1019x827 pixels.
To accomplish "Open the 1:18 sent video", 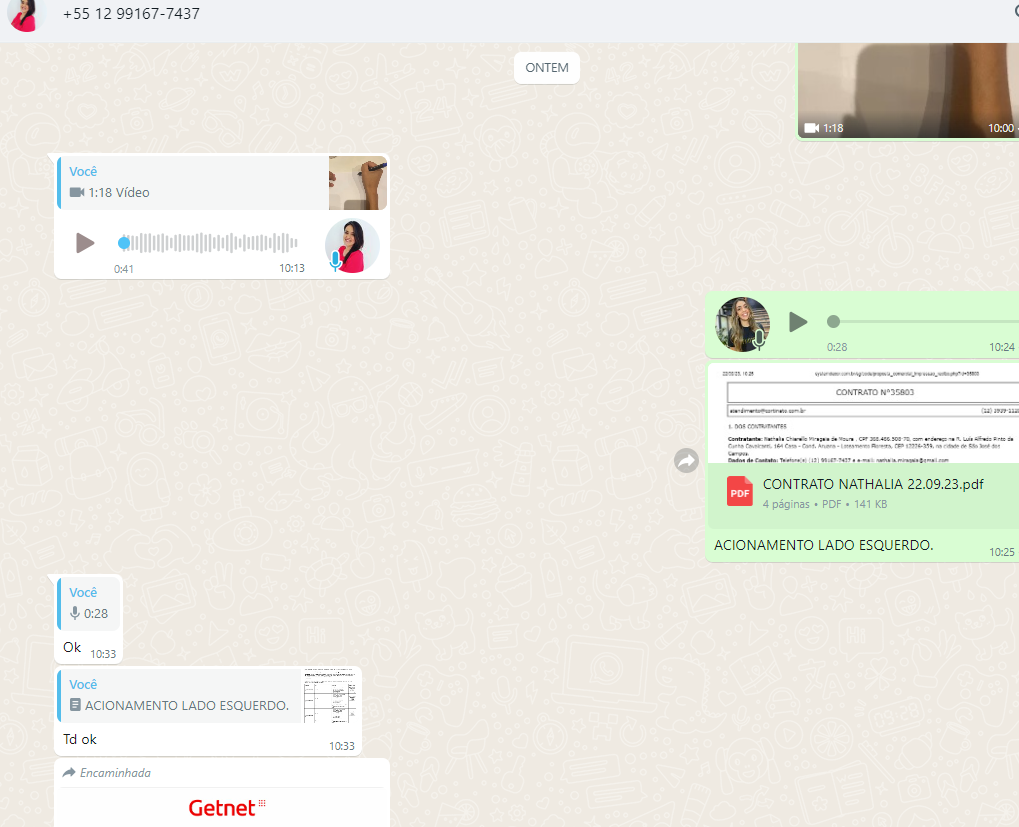I will (908, 90).
